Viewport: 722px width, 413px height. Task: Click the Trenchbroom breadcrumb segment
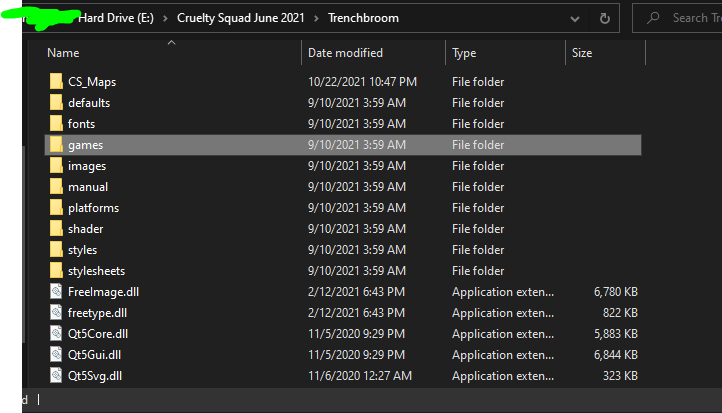tap(364, 18)
